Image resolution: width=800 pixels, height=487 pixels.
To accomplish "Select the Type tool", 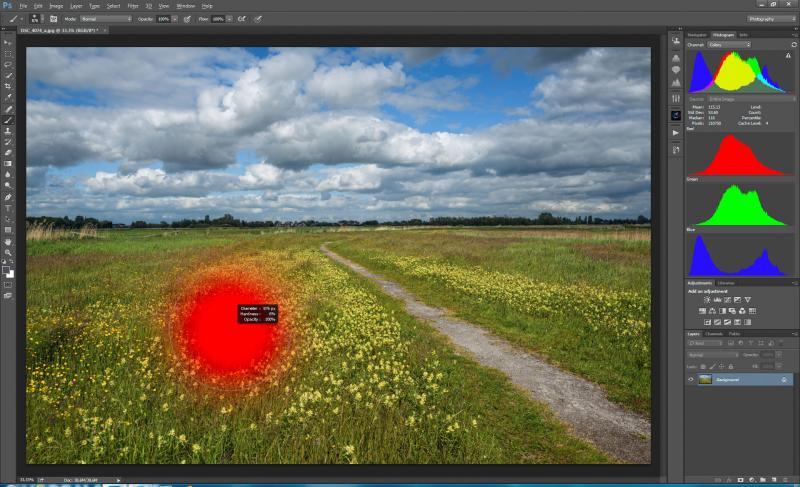I will click(x=8, y=208).
